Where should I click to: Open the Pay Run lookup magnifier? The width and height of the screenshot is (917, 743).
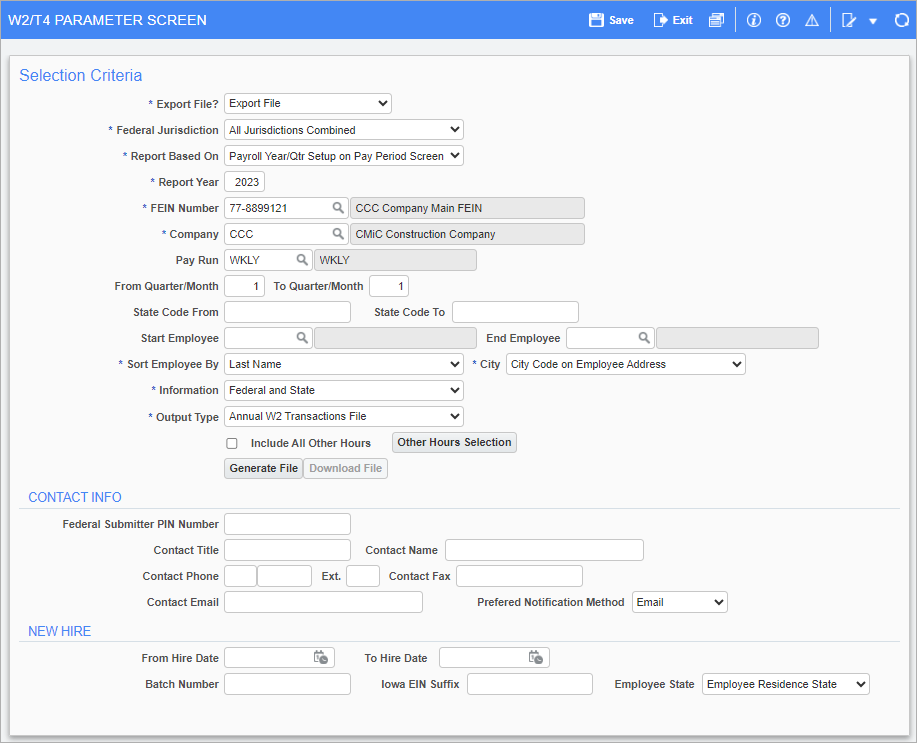pyautogui.click(x=302, y=260)
